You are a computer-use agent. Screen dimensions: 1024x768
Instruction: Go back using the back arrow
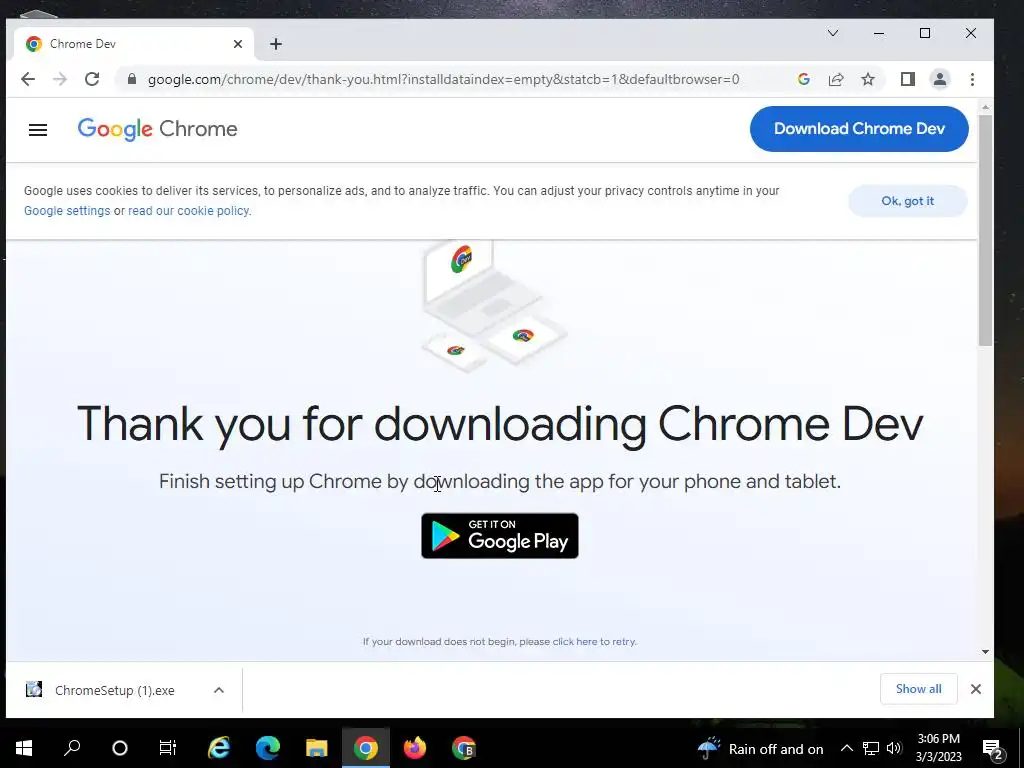pos(27,79)
